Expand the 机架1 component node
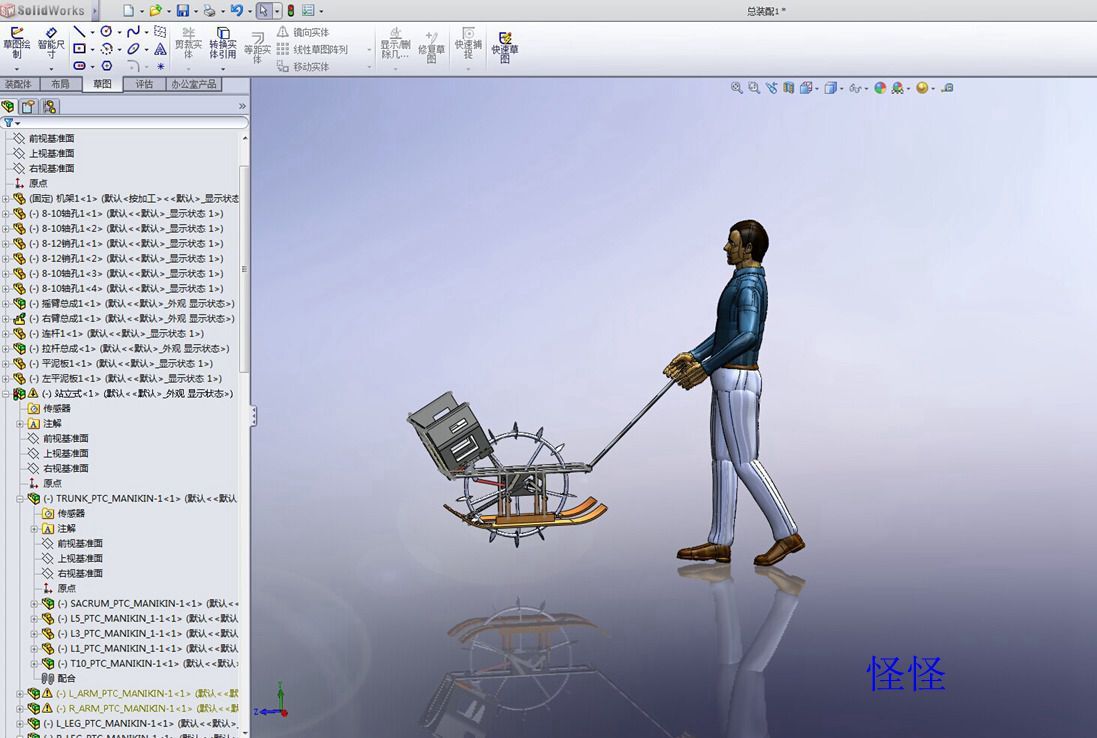 [x=6, y=198]
